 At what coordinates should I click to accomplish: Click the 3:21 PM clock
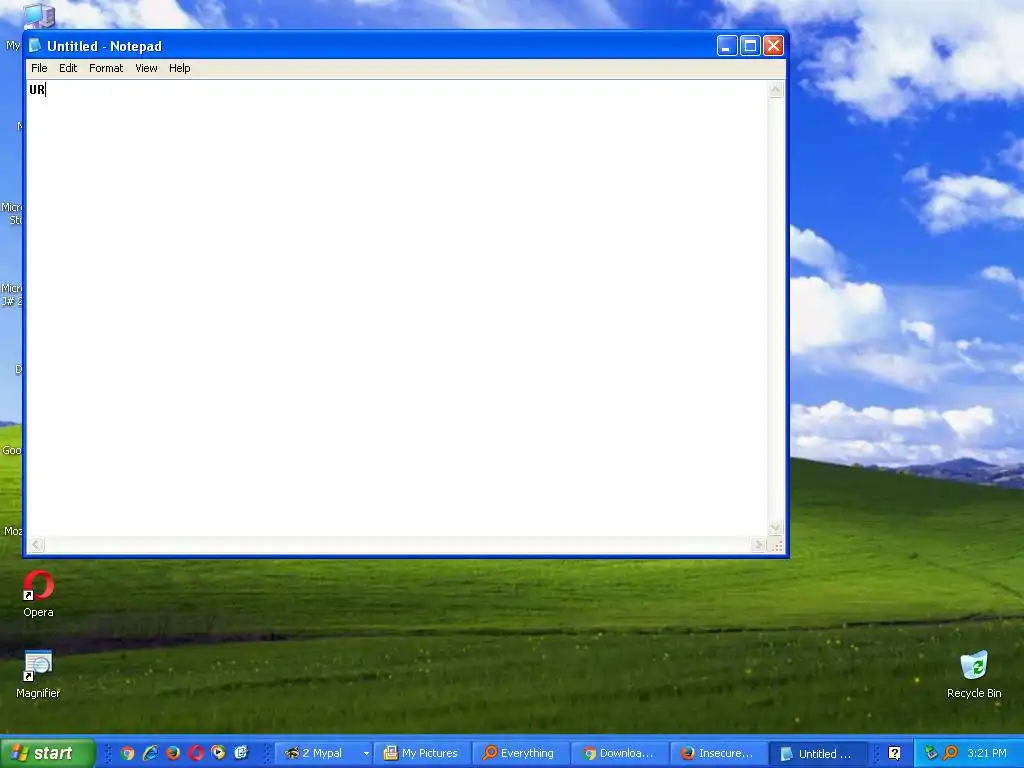[x=987, y=753]
